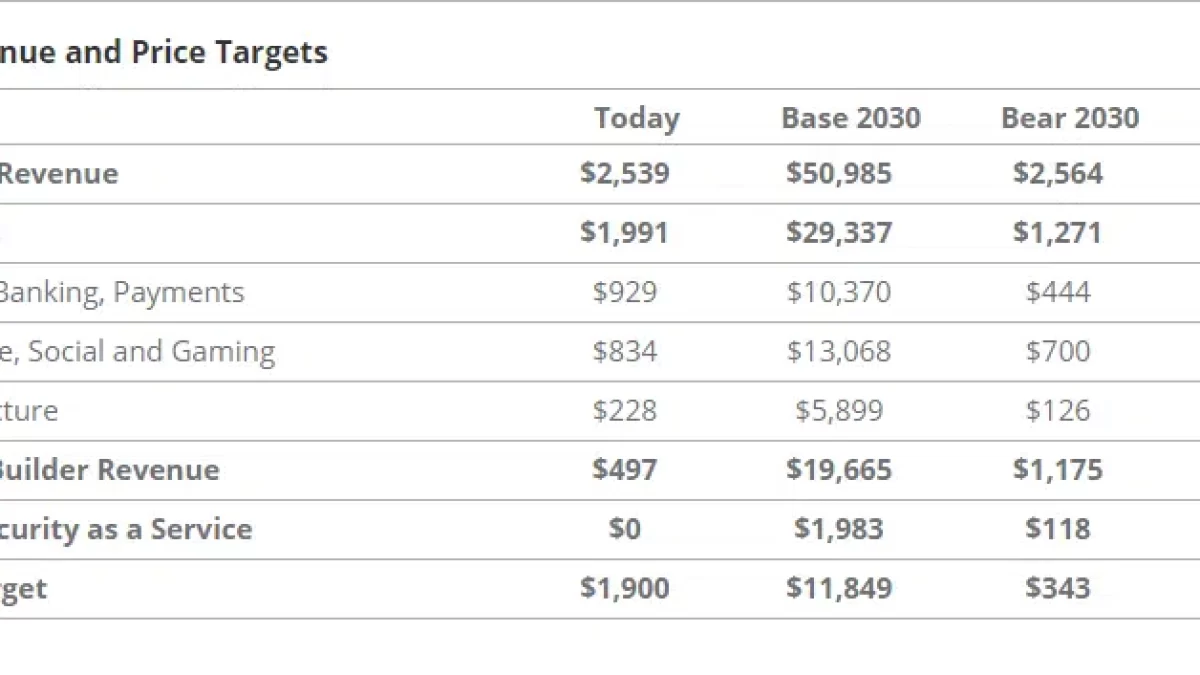Viewport: 1200px width, 675px height.
Task: Click the 'Base 2030' column header
Action: pos(850,118)
